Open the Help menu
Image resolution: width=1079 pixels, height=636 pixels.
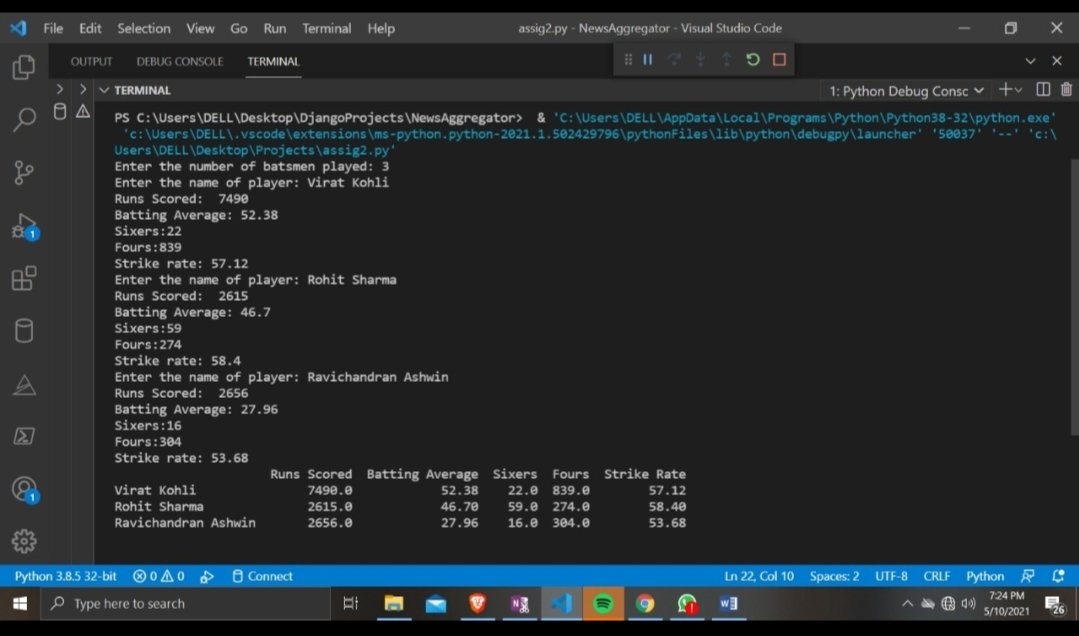pos(381,28)
